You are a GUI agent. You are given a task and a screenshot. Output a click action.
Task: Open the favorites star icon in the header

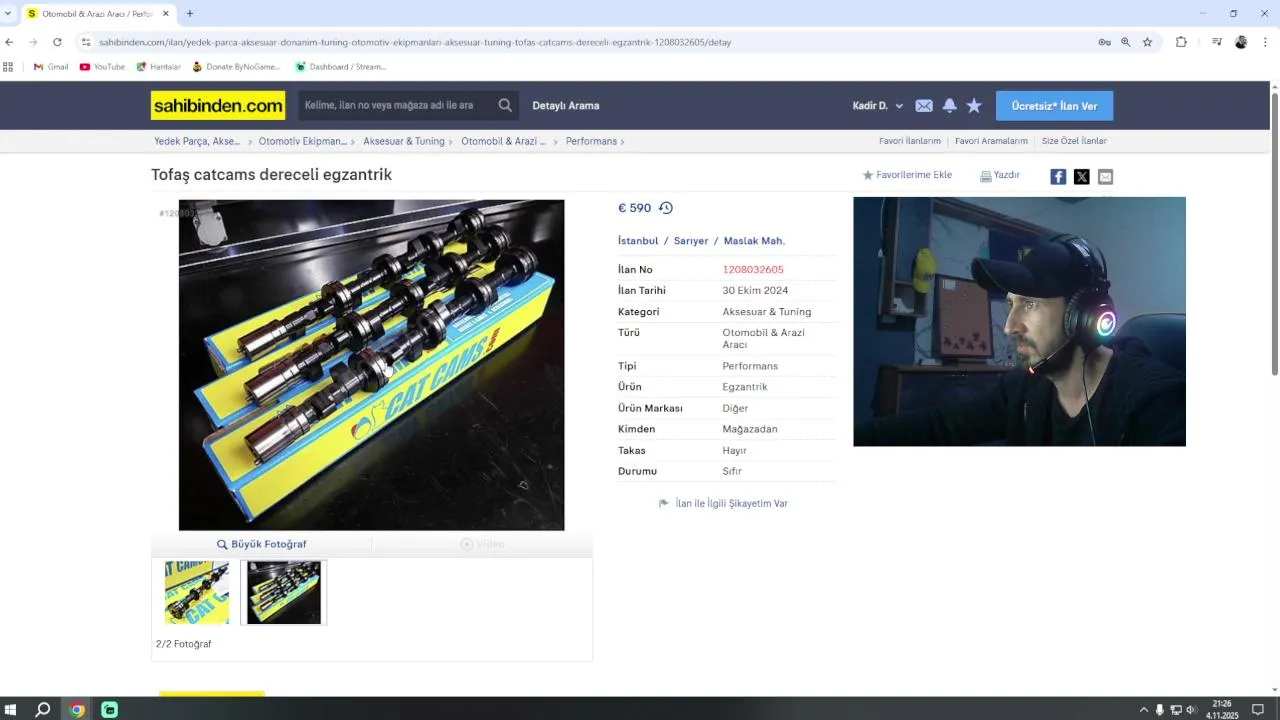click(974, 105)
